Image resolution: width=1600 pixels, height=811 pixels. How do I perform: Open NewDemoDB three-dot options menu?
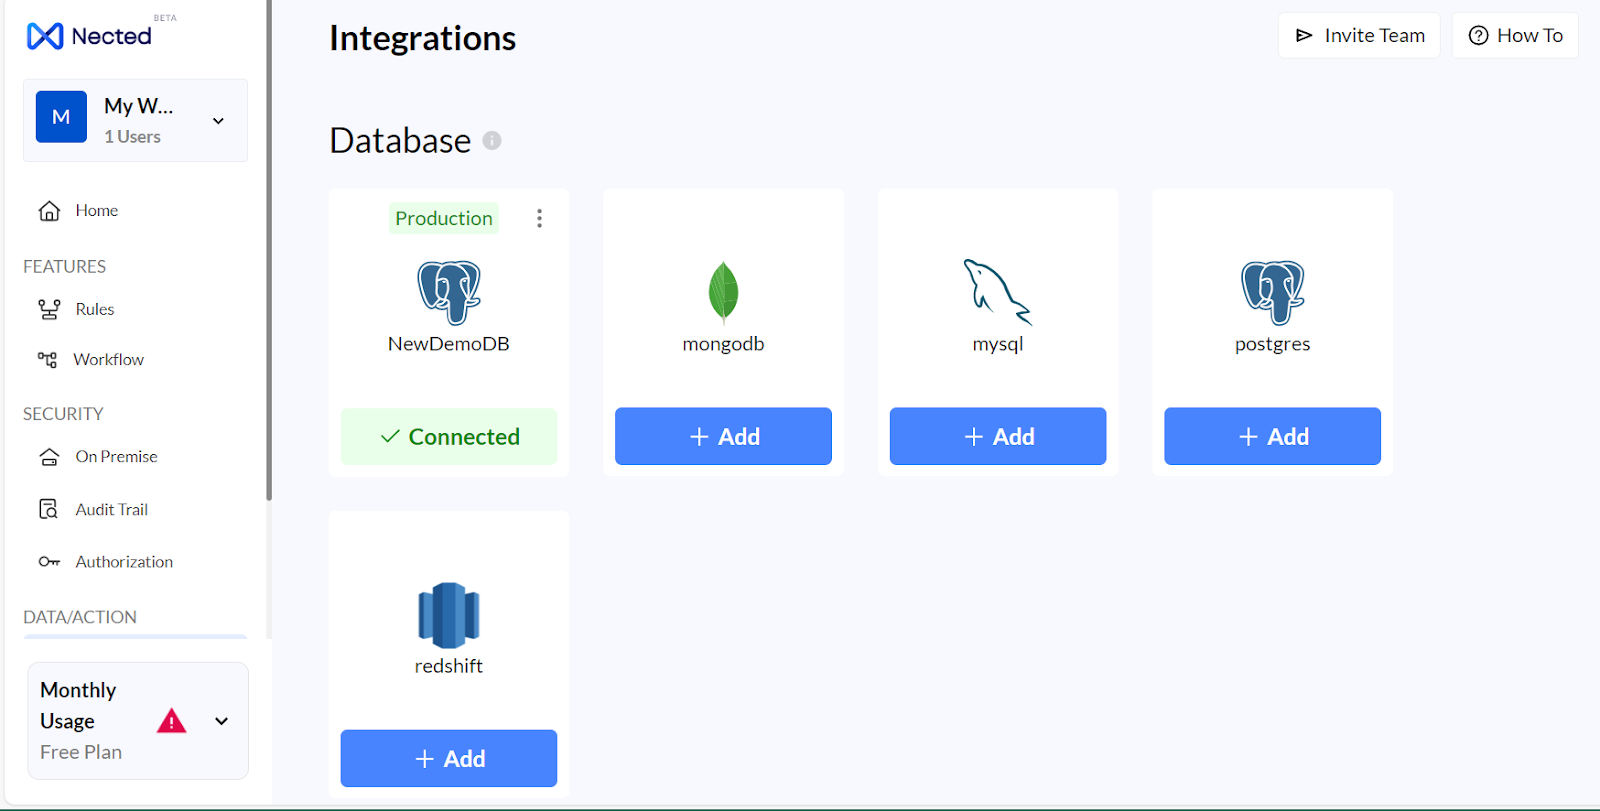pyautogui.click(x=539, y=218)
